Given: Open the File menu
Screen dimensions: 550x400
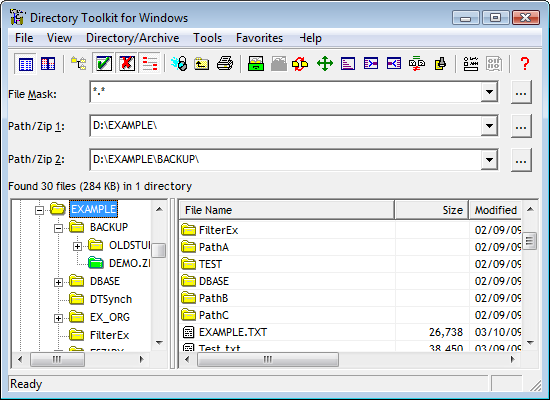Looking at the screenshot, I should pos(24,38).
